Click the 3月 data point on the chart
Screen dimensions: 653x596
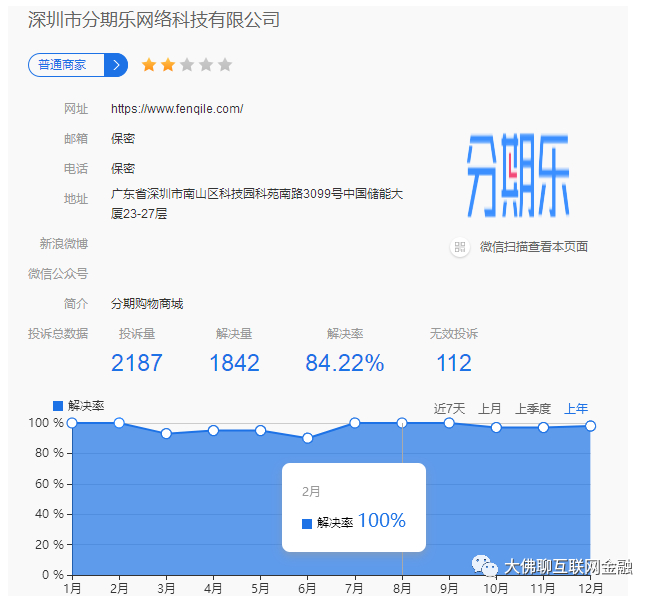point(166,434)
